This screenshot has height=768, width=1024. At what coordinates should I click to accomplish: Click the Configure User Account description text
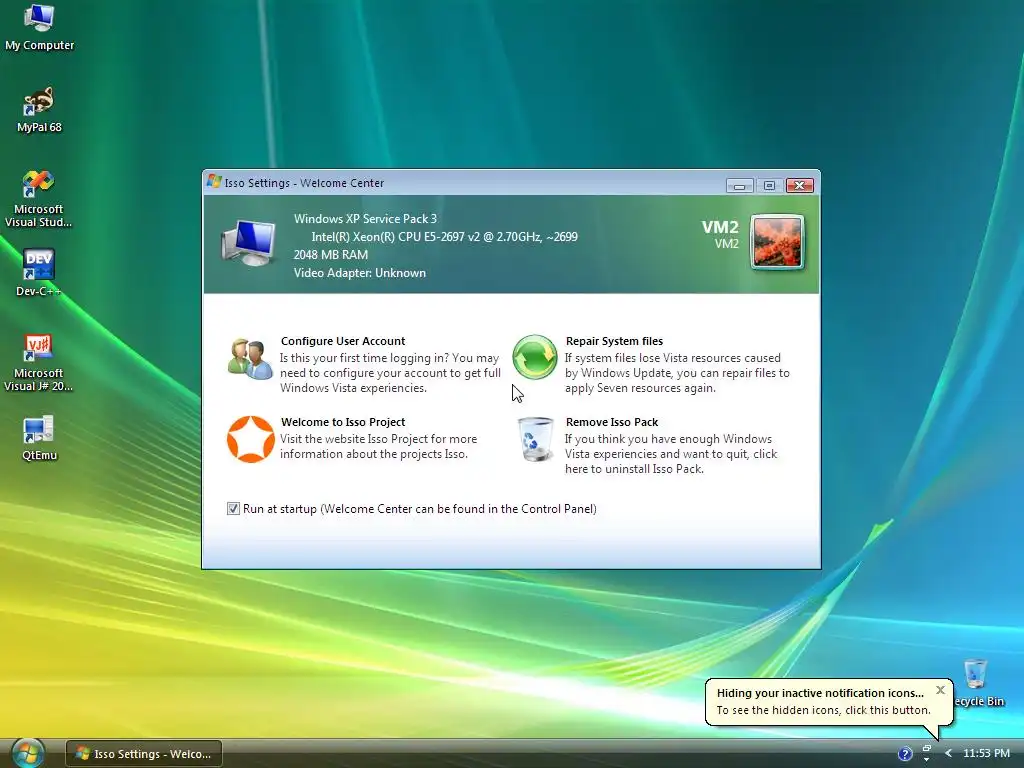point(390,373)
